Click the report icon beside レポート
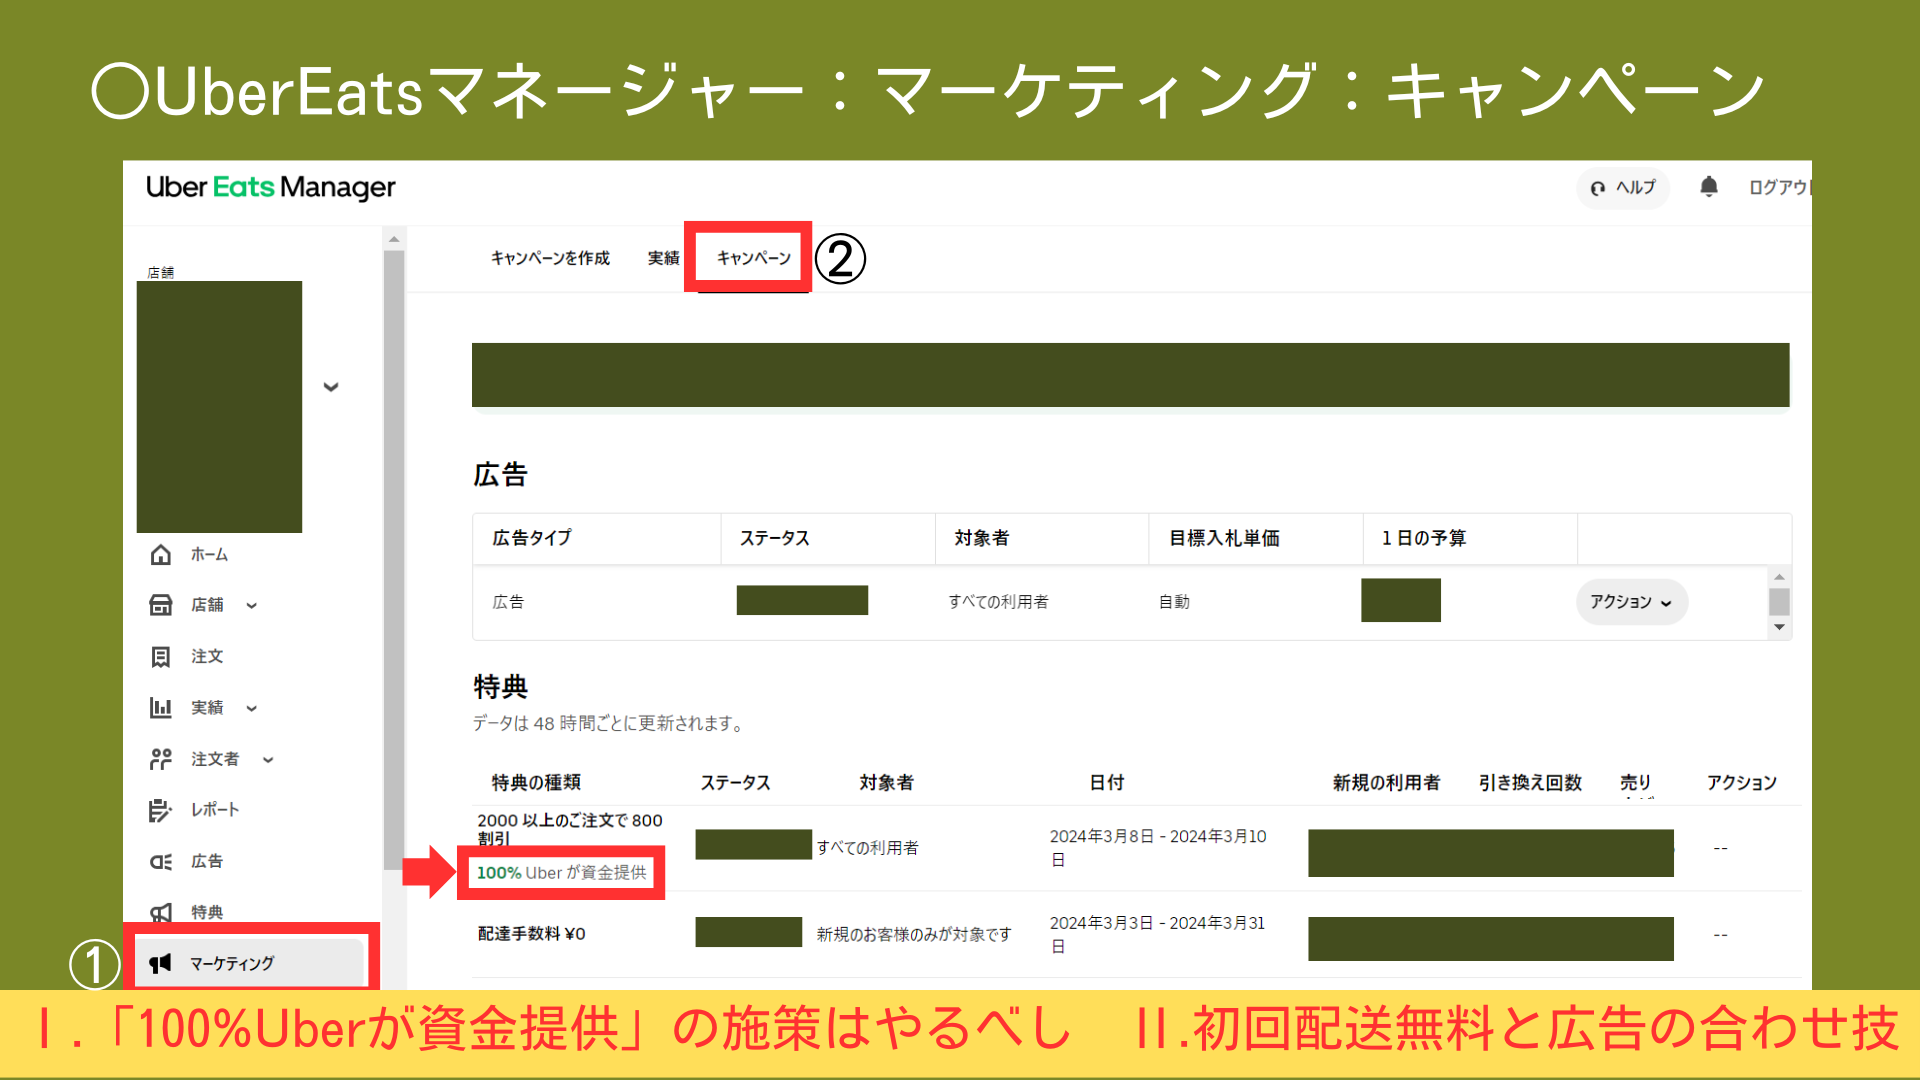Image resolution: width=1920 pixels, height=1080 pixels. 160,810
